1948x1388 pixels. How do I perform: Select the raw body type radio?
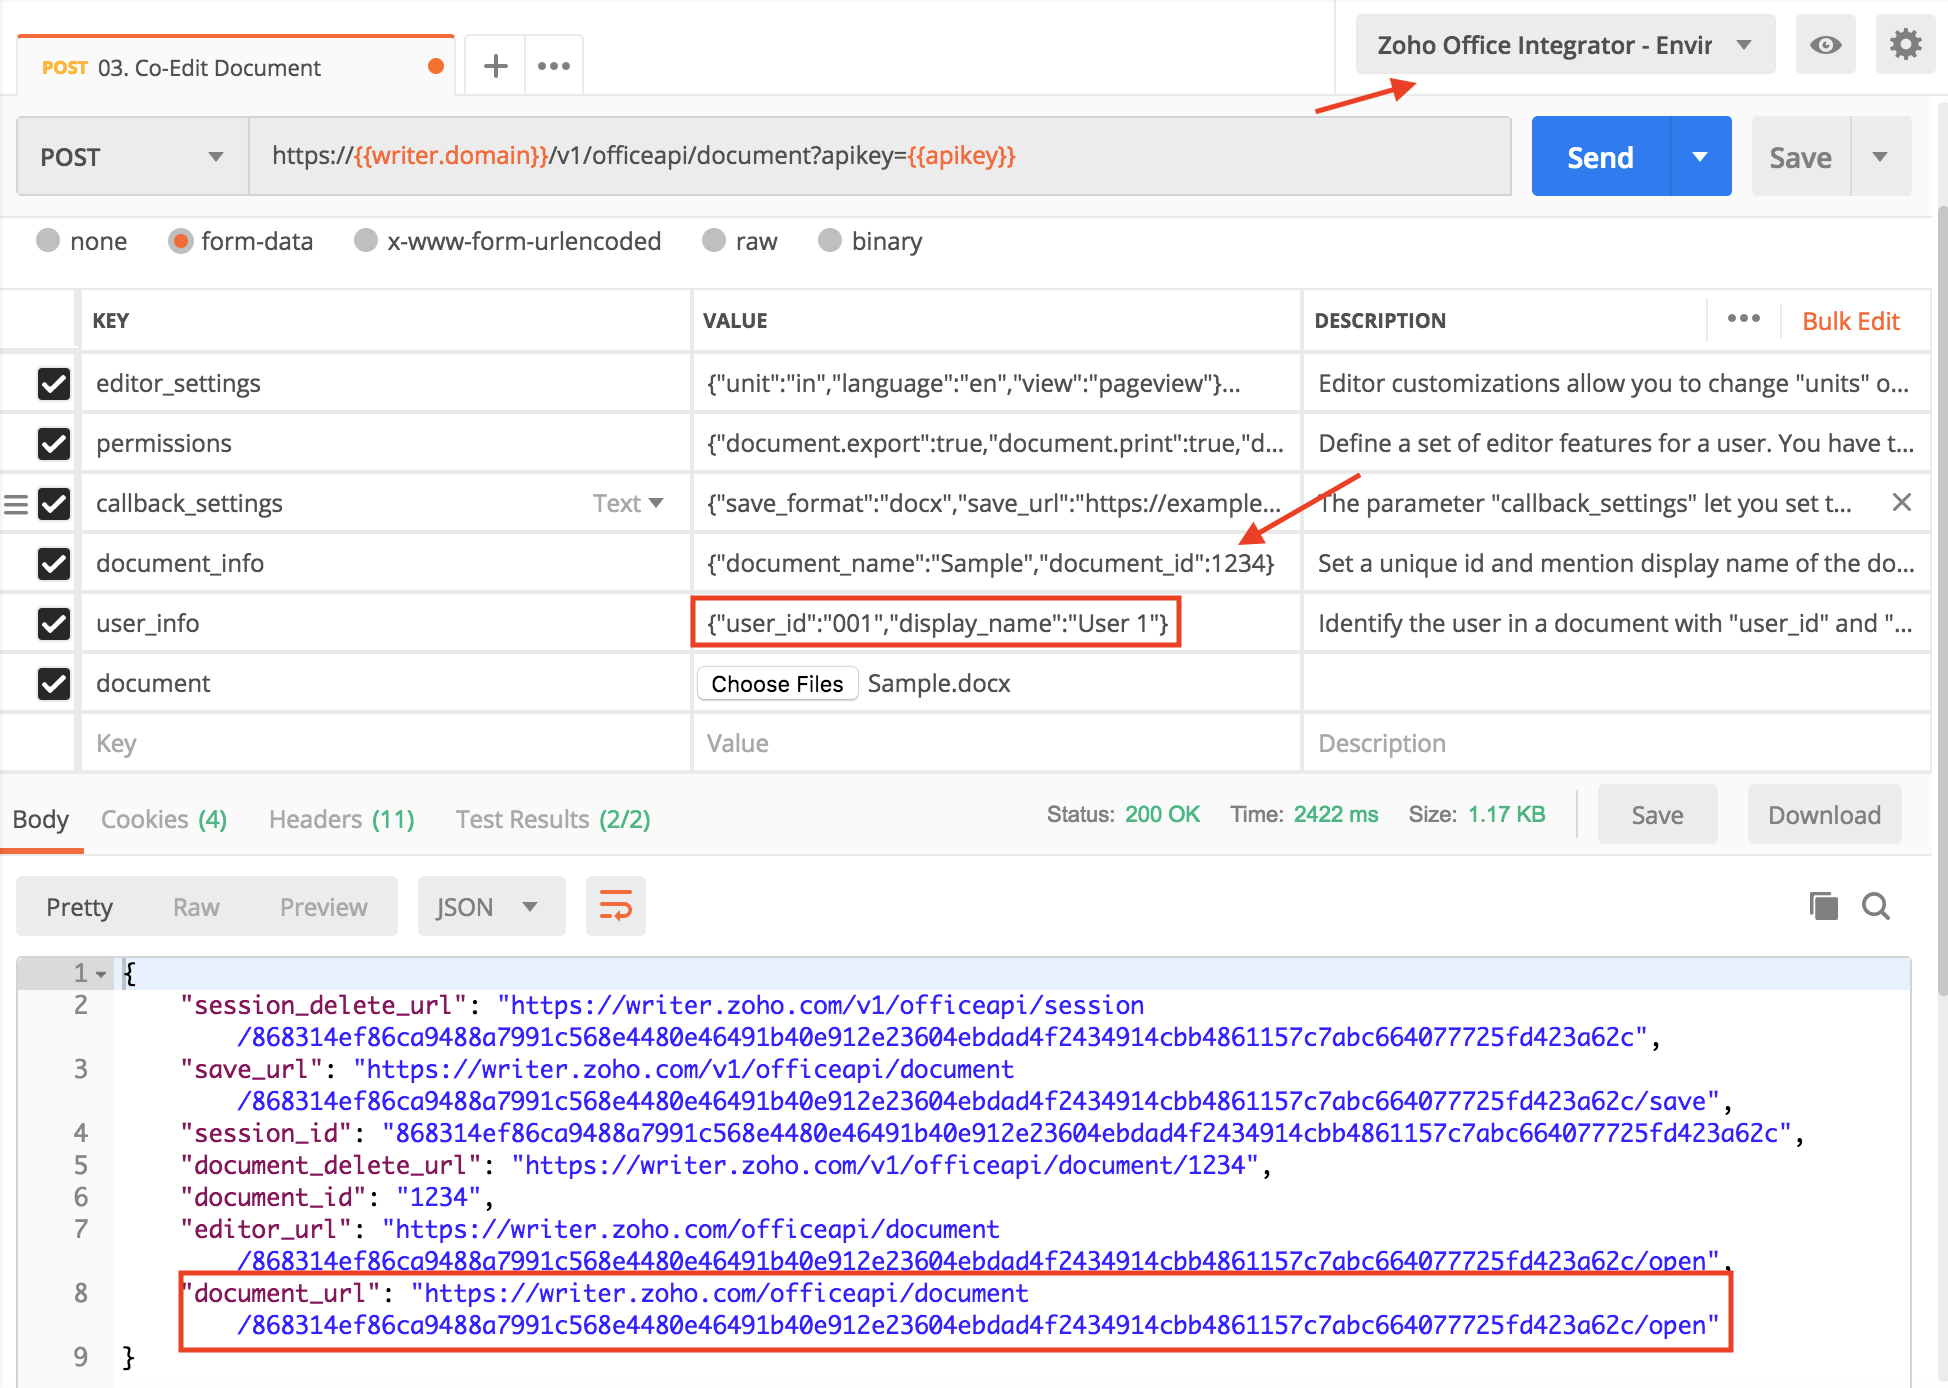click(714, 241)
